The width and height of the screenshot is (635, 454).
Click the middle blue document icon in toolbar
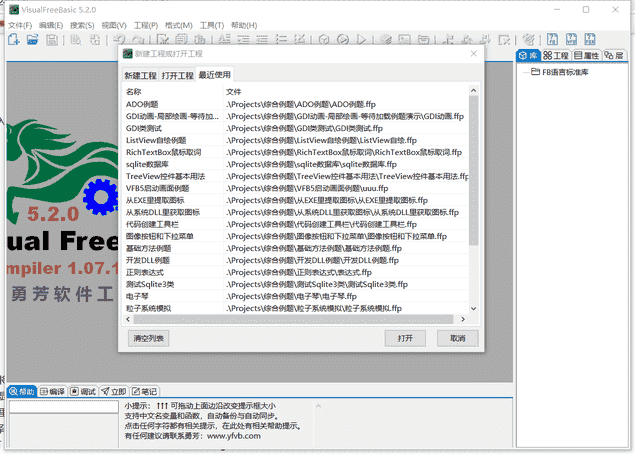[571, 39]
